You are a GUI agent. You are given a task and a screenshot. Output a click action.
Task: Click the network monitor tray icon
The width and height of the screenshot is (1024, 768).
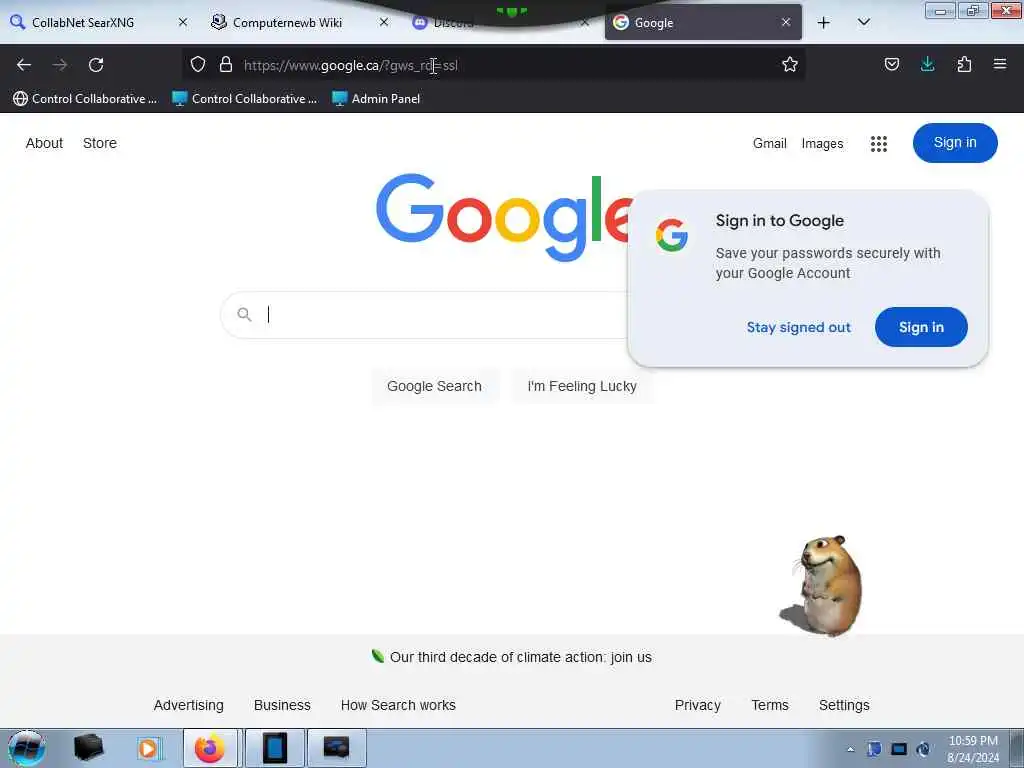899,749
